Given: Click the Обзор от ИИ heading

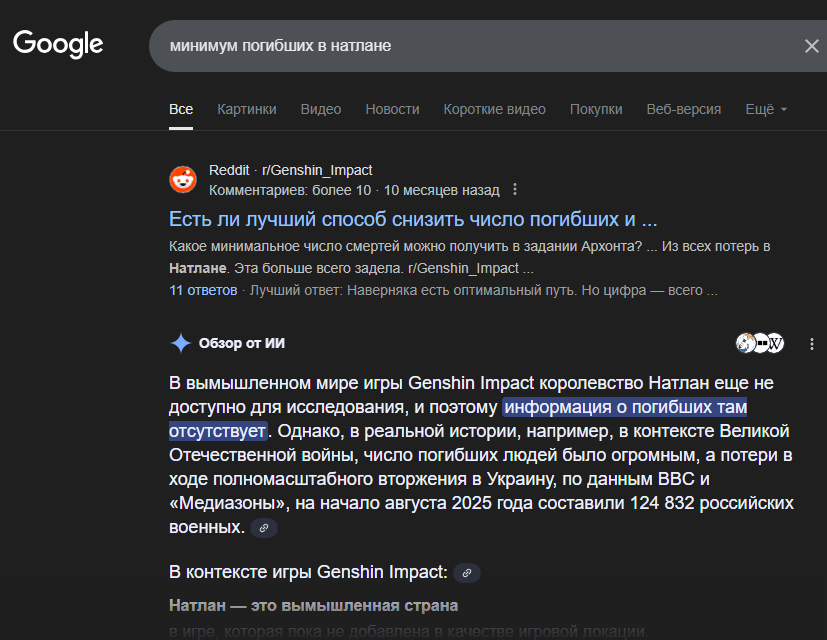Looking at the screenshot, I should click(242, 343).
